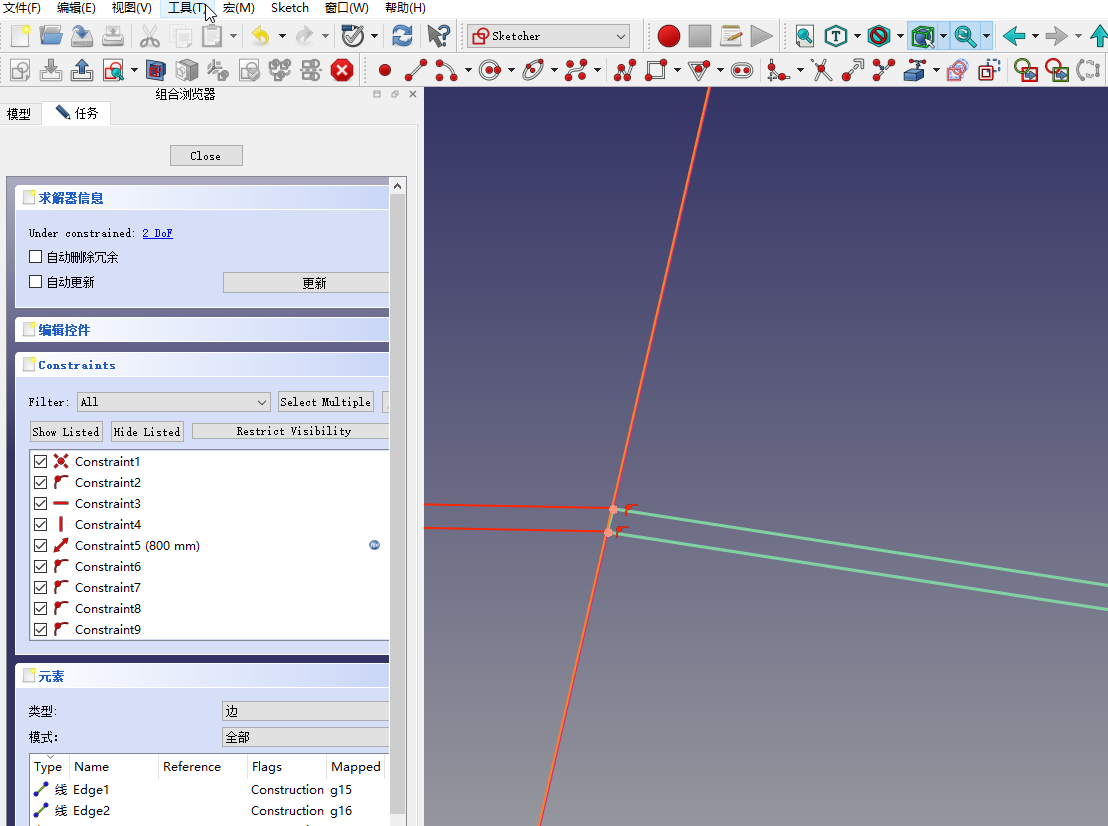Select the B-spline creation tool
The width and height of the screenshot is (1108, 826).
pos(577,70)
